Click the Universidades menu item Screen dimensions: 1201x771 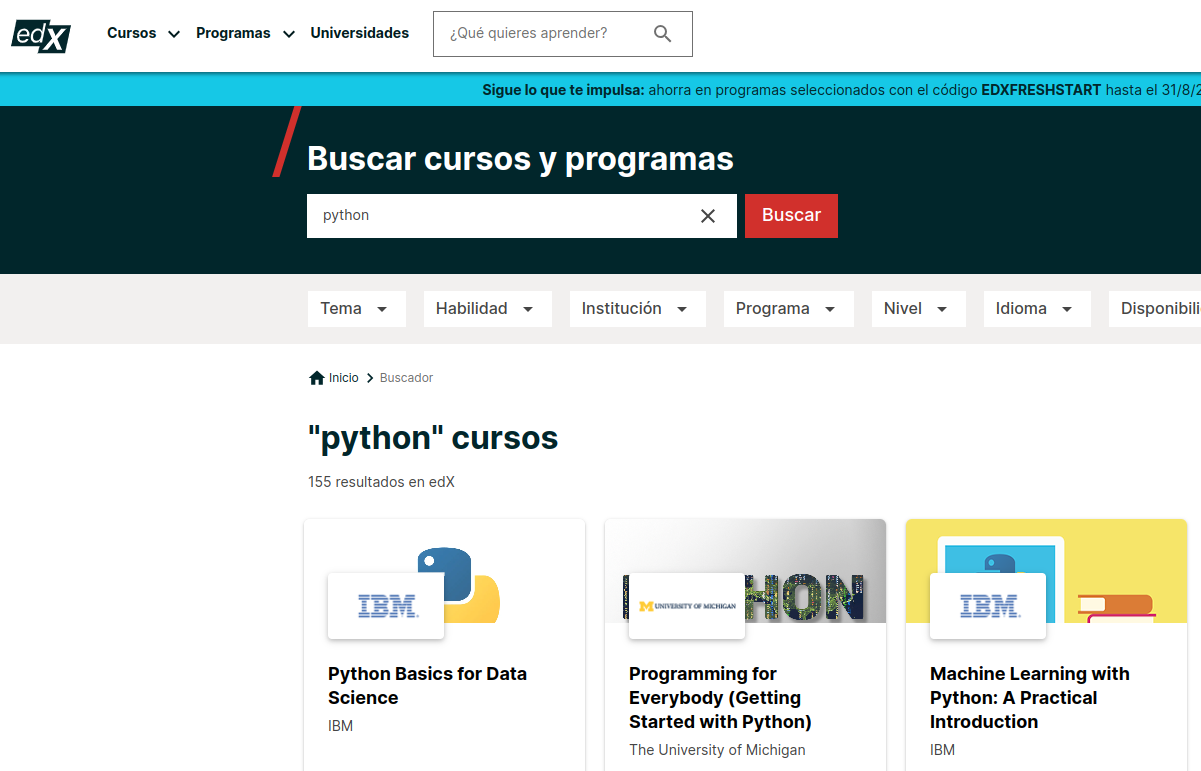click(360, 33)
